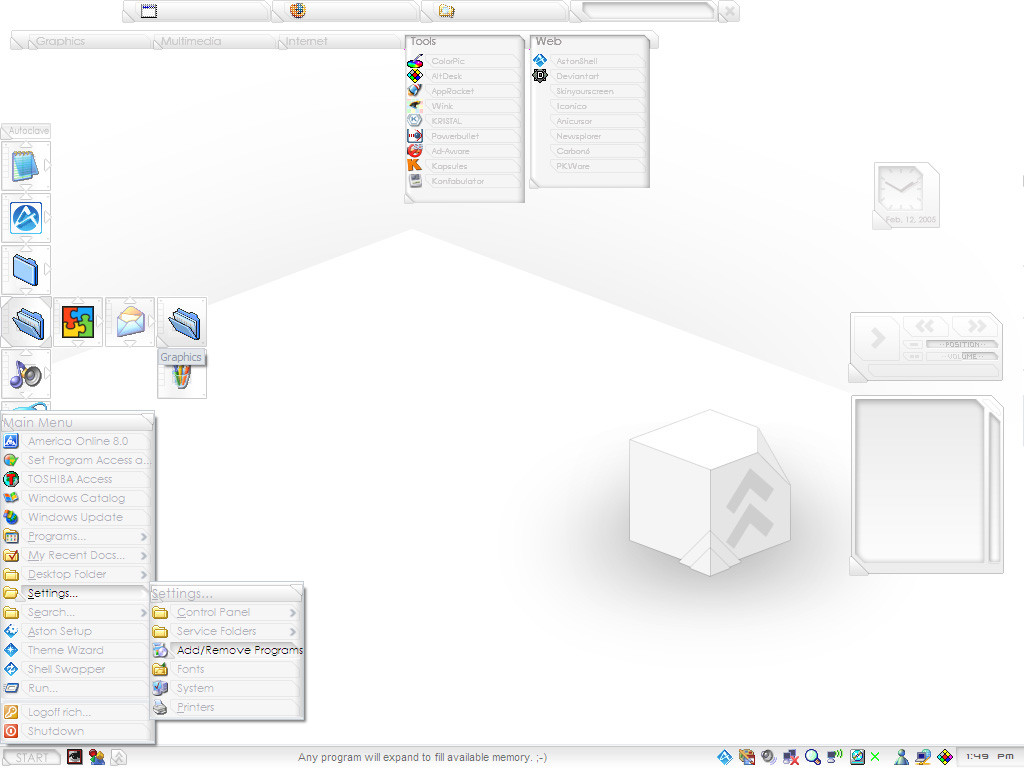The image size is (1024, 768).
Task: Launch ColorPic from the Tools panel
Action: (448, 62)
